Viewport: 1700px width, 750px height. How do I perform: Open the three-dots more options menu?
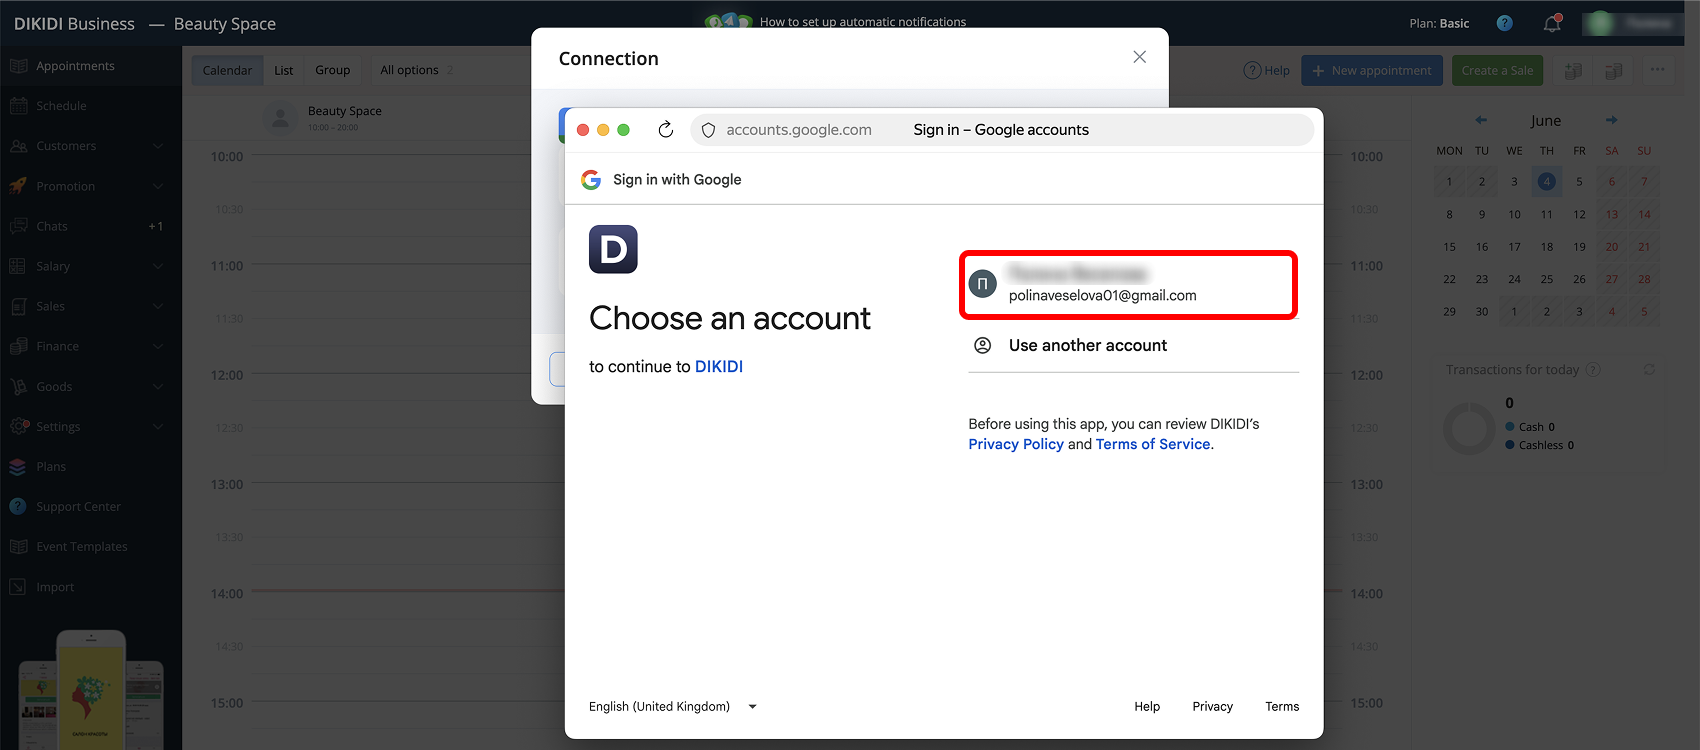[1658, 70]
